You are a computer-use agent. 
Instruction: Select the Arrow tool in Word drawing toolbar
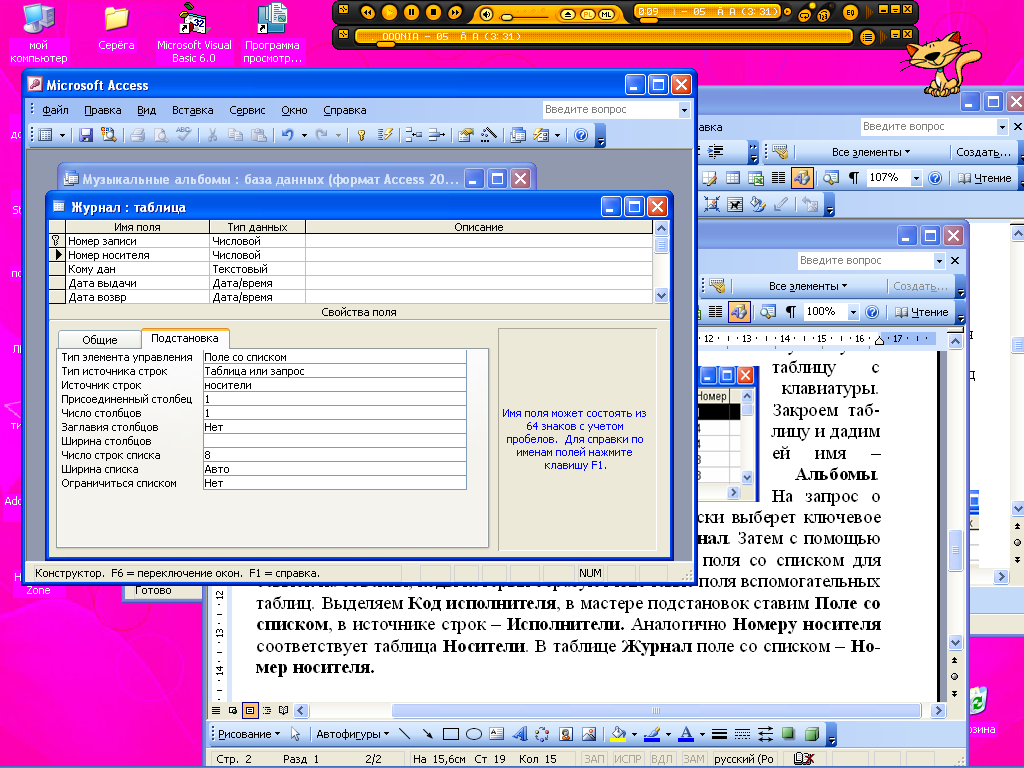pyautogui.click(x=427, y=734)
